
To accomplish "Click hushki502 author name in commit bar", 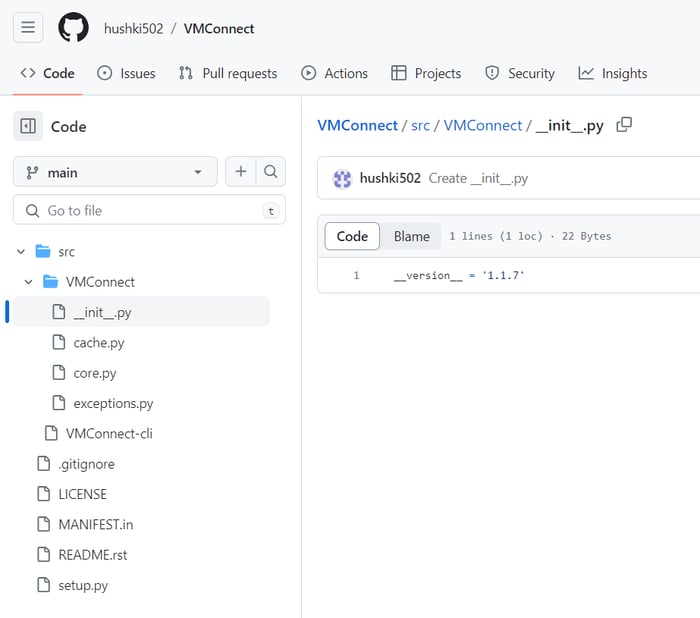I will 390,178.
